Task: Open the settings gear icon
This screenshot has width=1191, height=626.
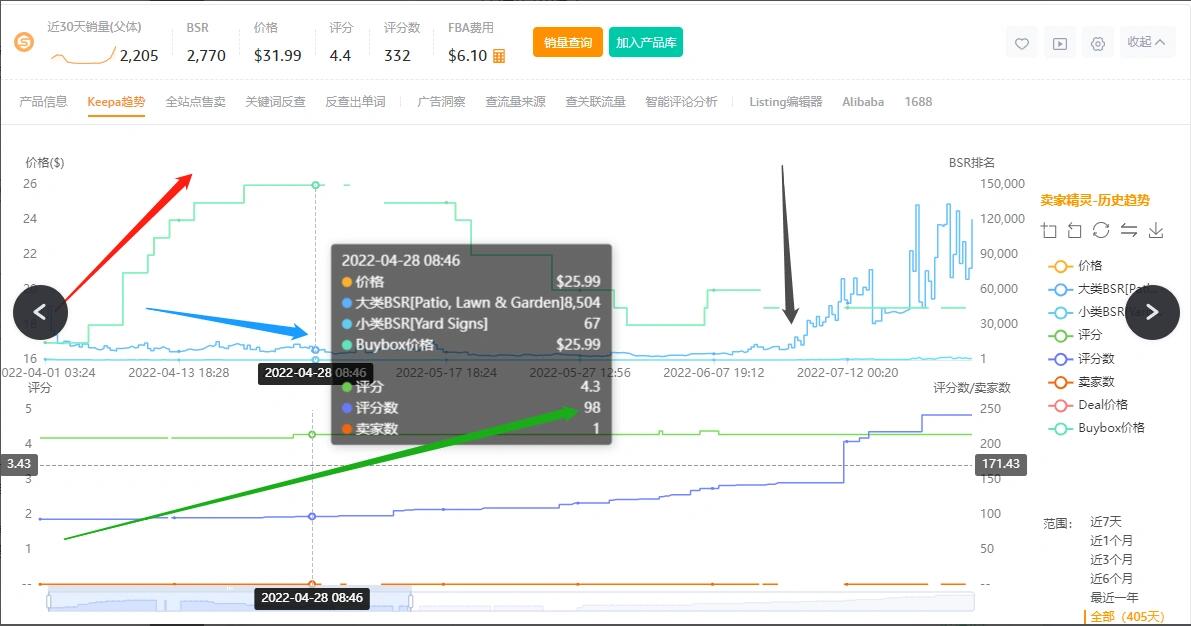Action: tap(1098, 43)
